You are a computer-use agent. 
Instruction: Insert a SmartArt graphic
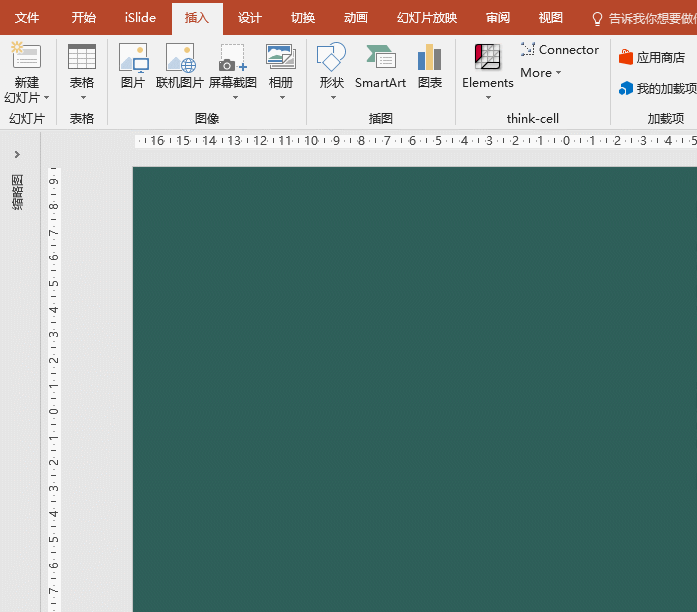pos(380,58)
